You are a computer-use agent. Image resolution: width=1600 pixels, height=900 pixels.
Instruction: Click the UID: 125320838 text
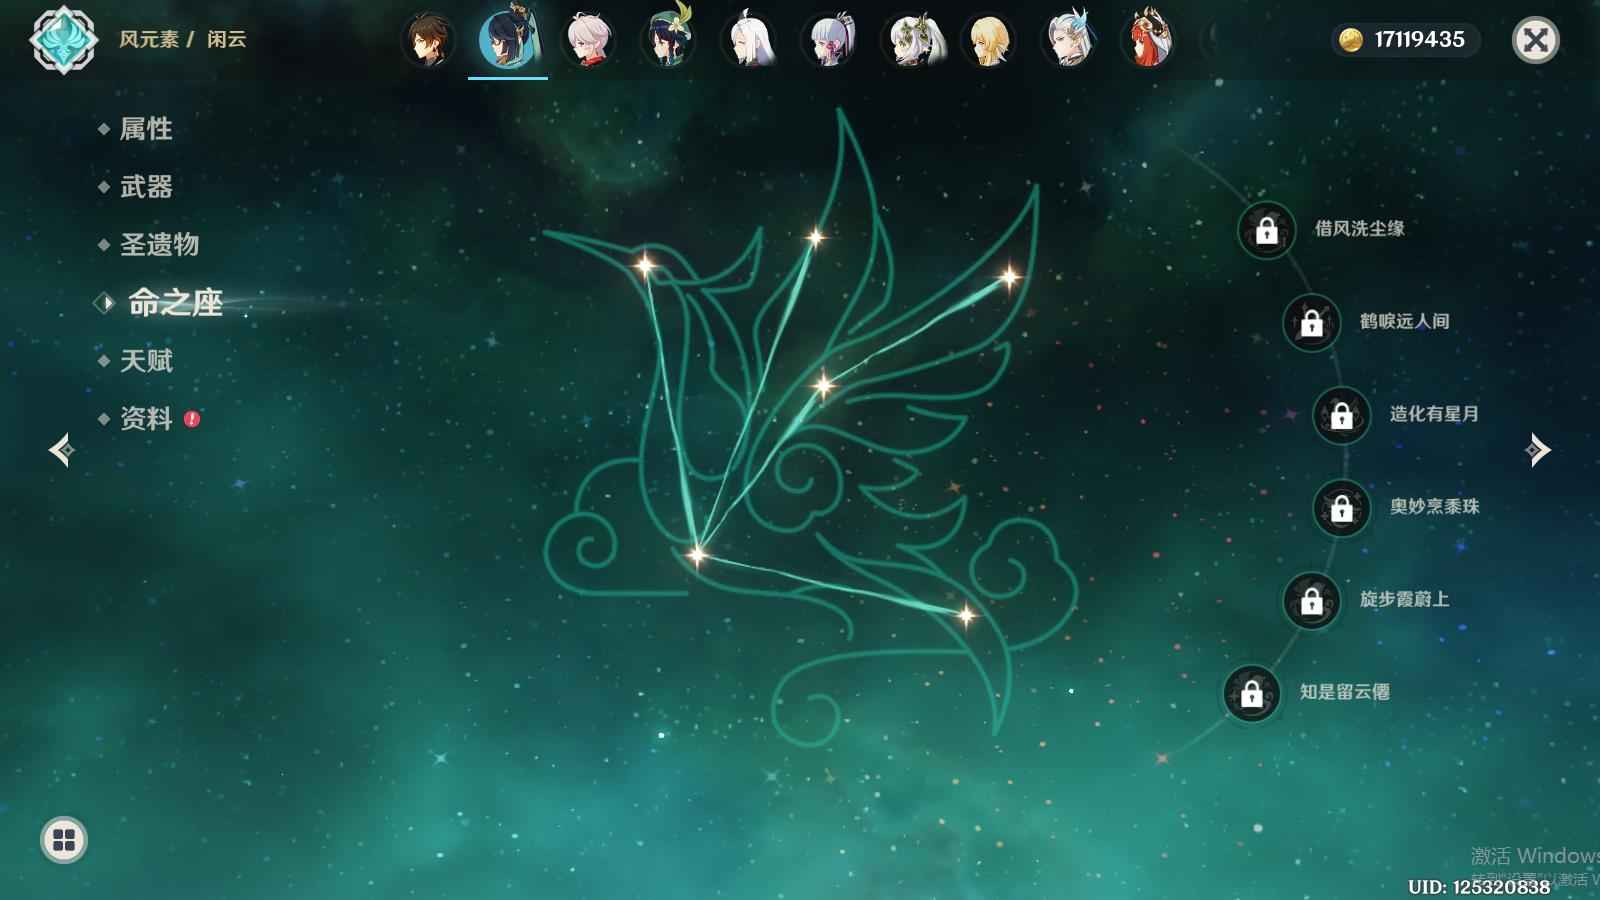pos(1478,887)
